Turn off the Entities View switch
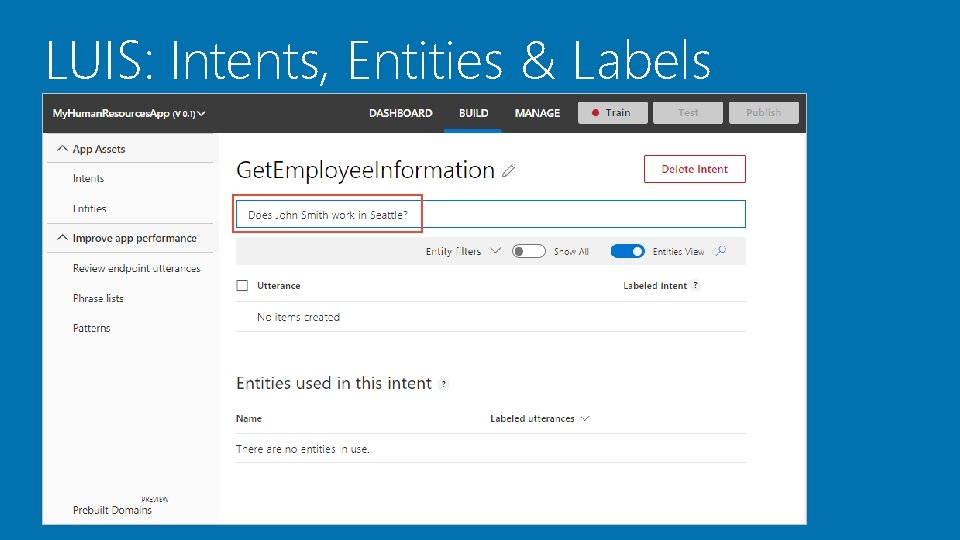960x540 pixels. tap(628, 251)
